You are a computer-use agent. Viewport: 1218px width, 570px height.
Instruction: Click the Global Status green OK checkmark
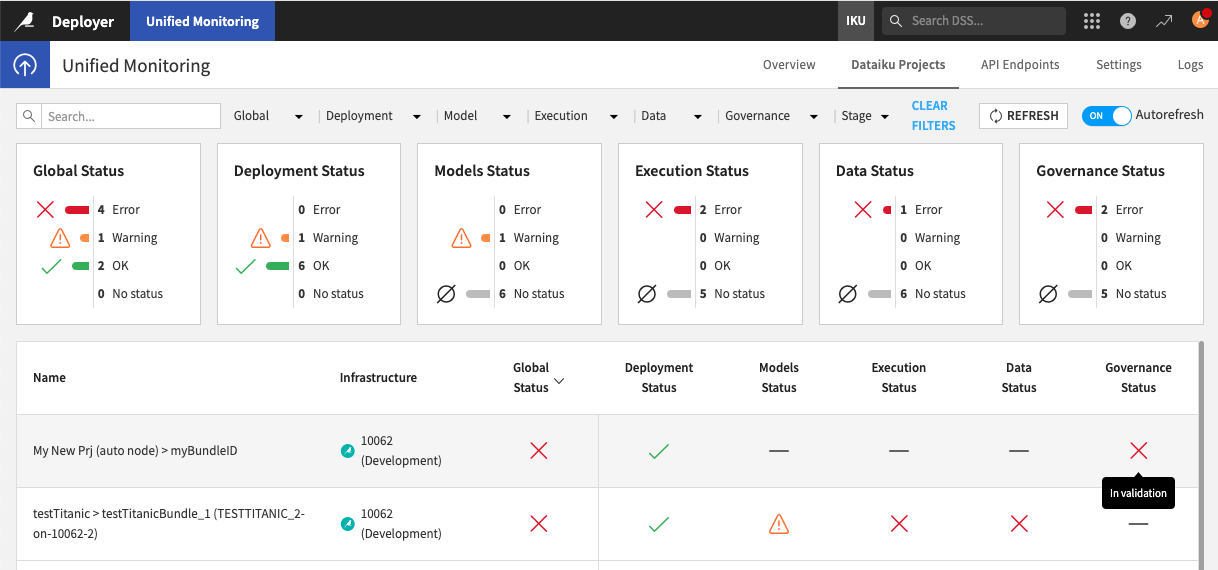(52, 266)
